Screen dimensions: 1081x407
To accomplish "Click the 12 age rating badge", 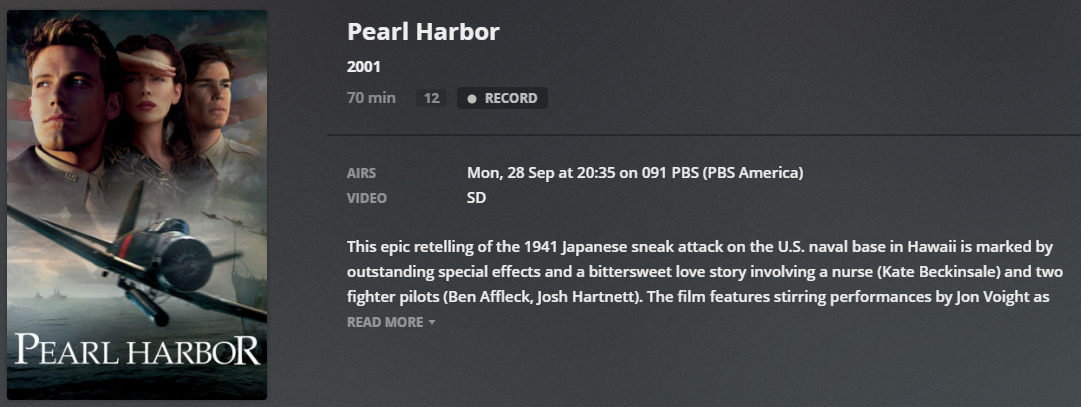I will coord(431,98).
